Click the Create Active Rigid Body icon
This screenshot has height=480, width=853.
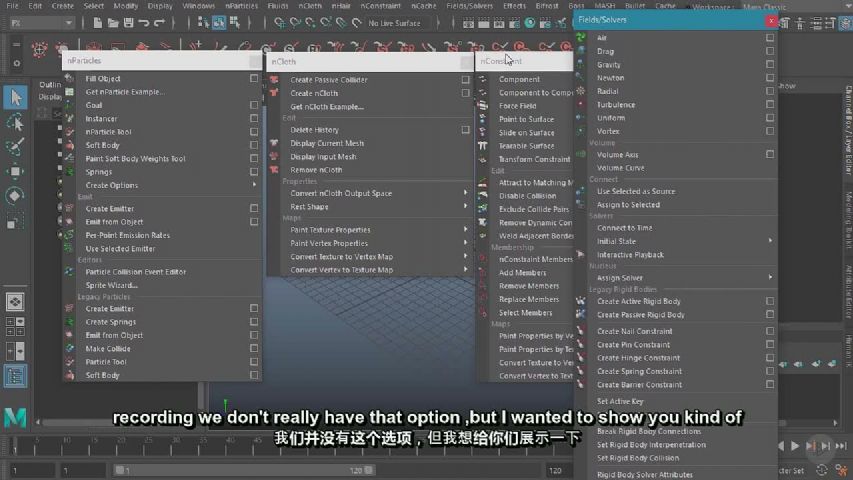pos(581,301)
